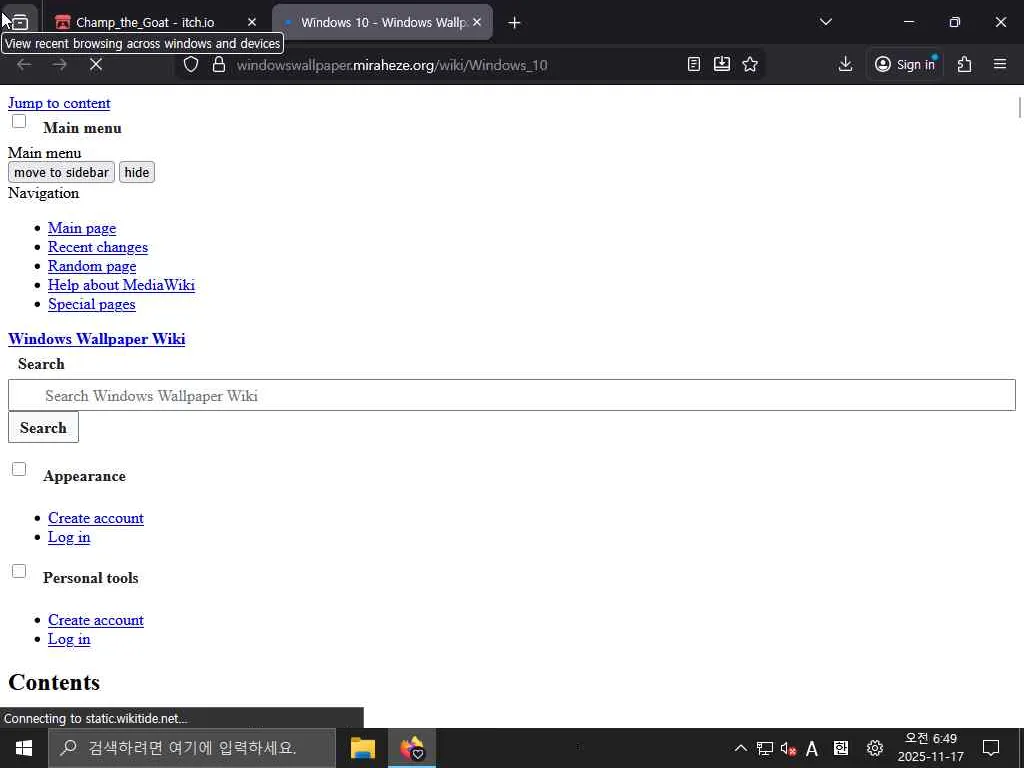Viewport: 1024px width, 768px height.
Task: Open a new tab
Action: point(515,23)
